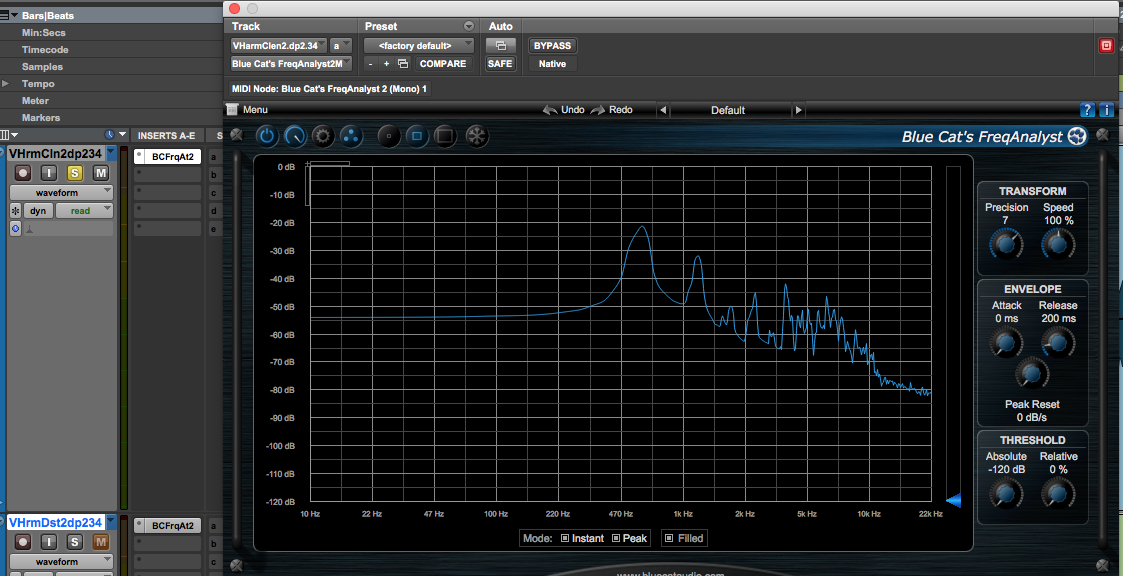Select the Bars|Beats ruler
1123x576 pixels.
48,15
